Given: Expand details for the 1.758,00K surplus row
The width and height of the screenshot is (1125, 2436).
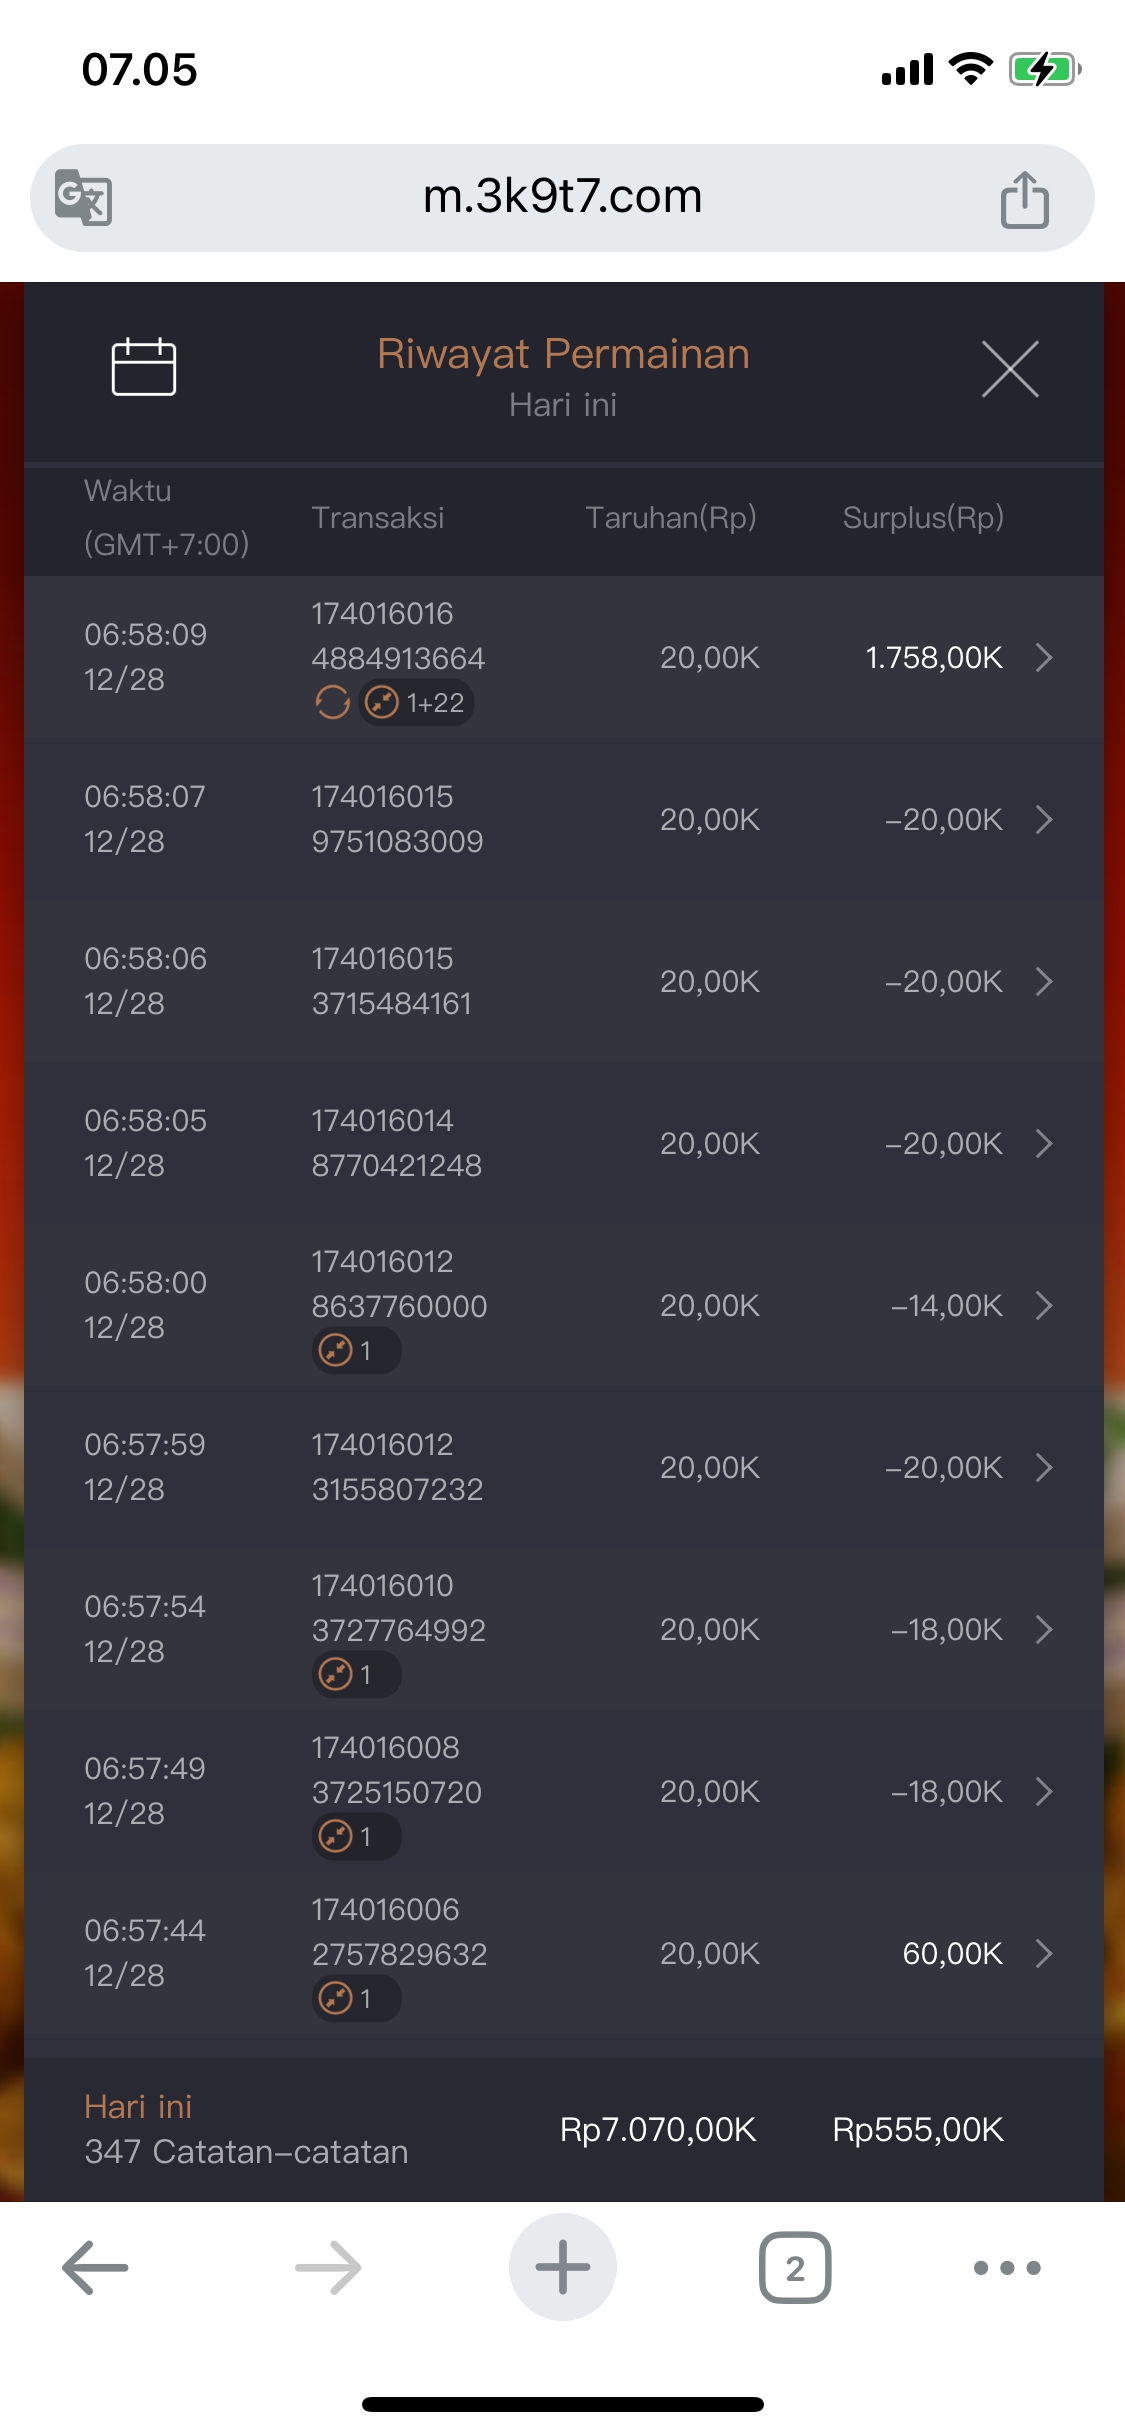Looking at the screenshot, I should (x=1044, y=657).
